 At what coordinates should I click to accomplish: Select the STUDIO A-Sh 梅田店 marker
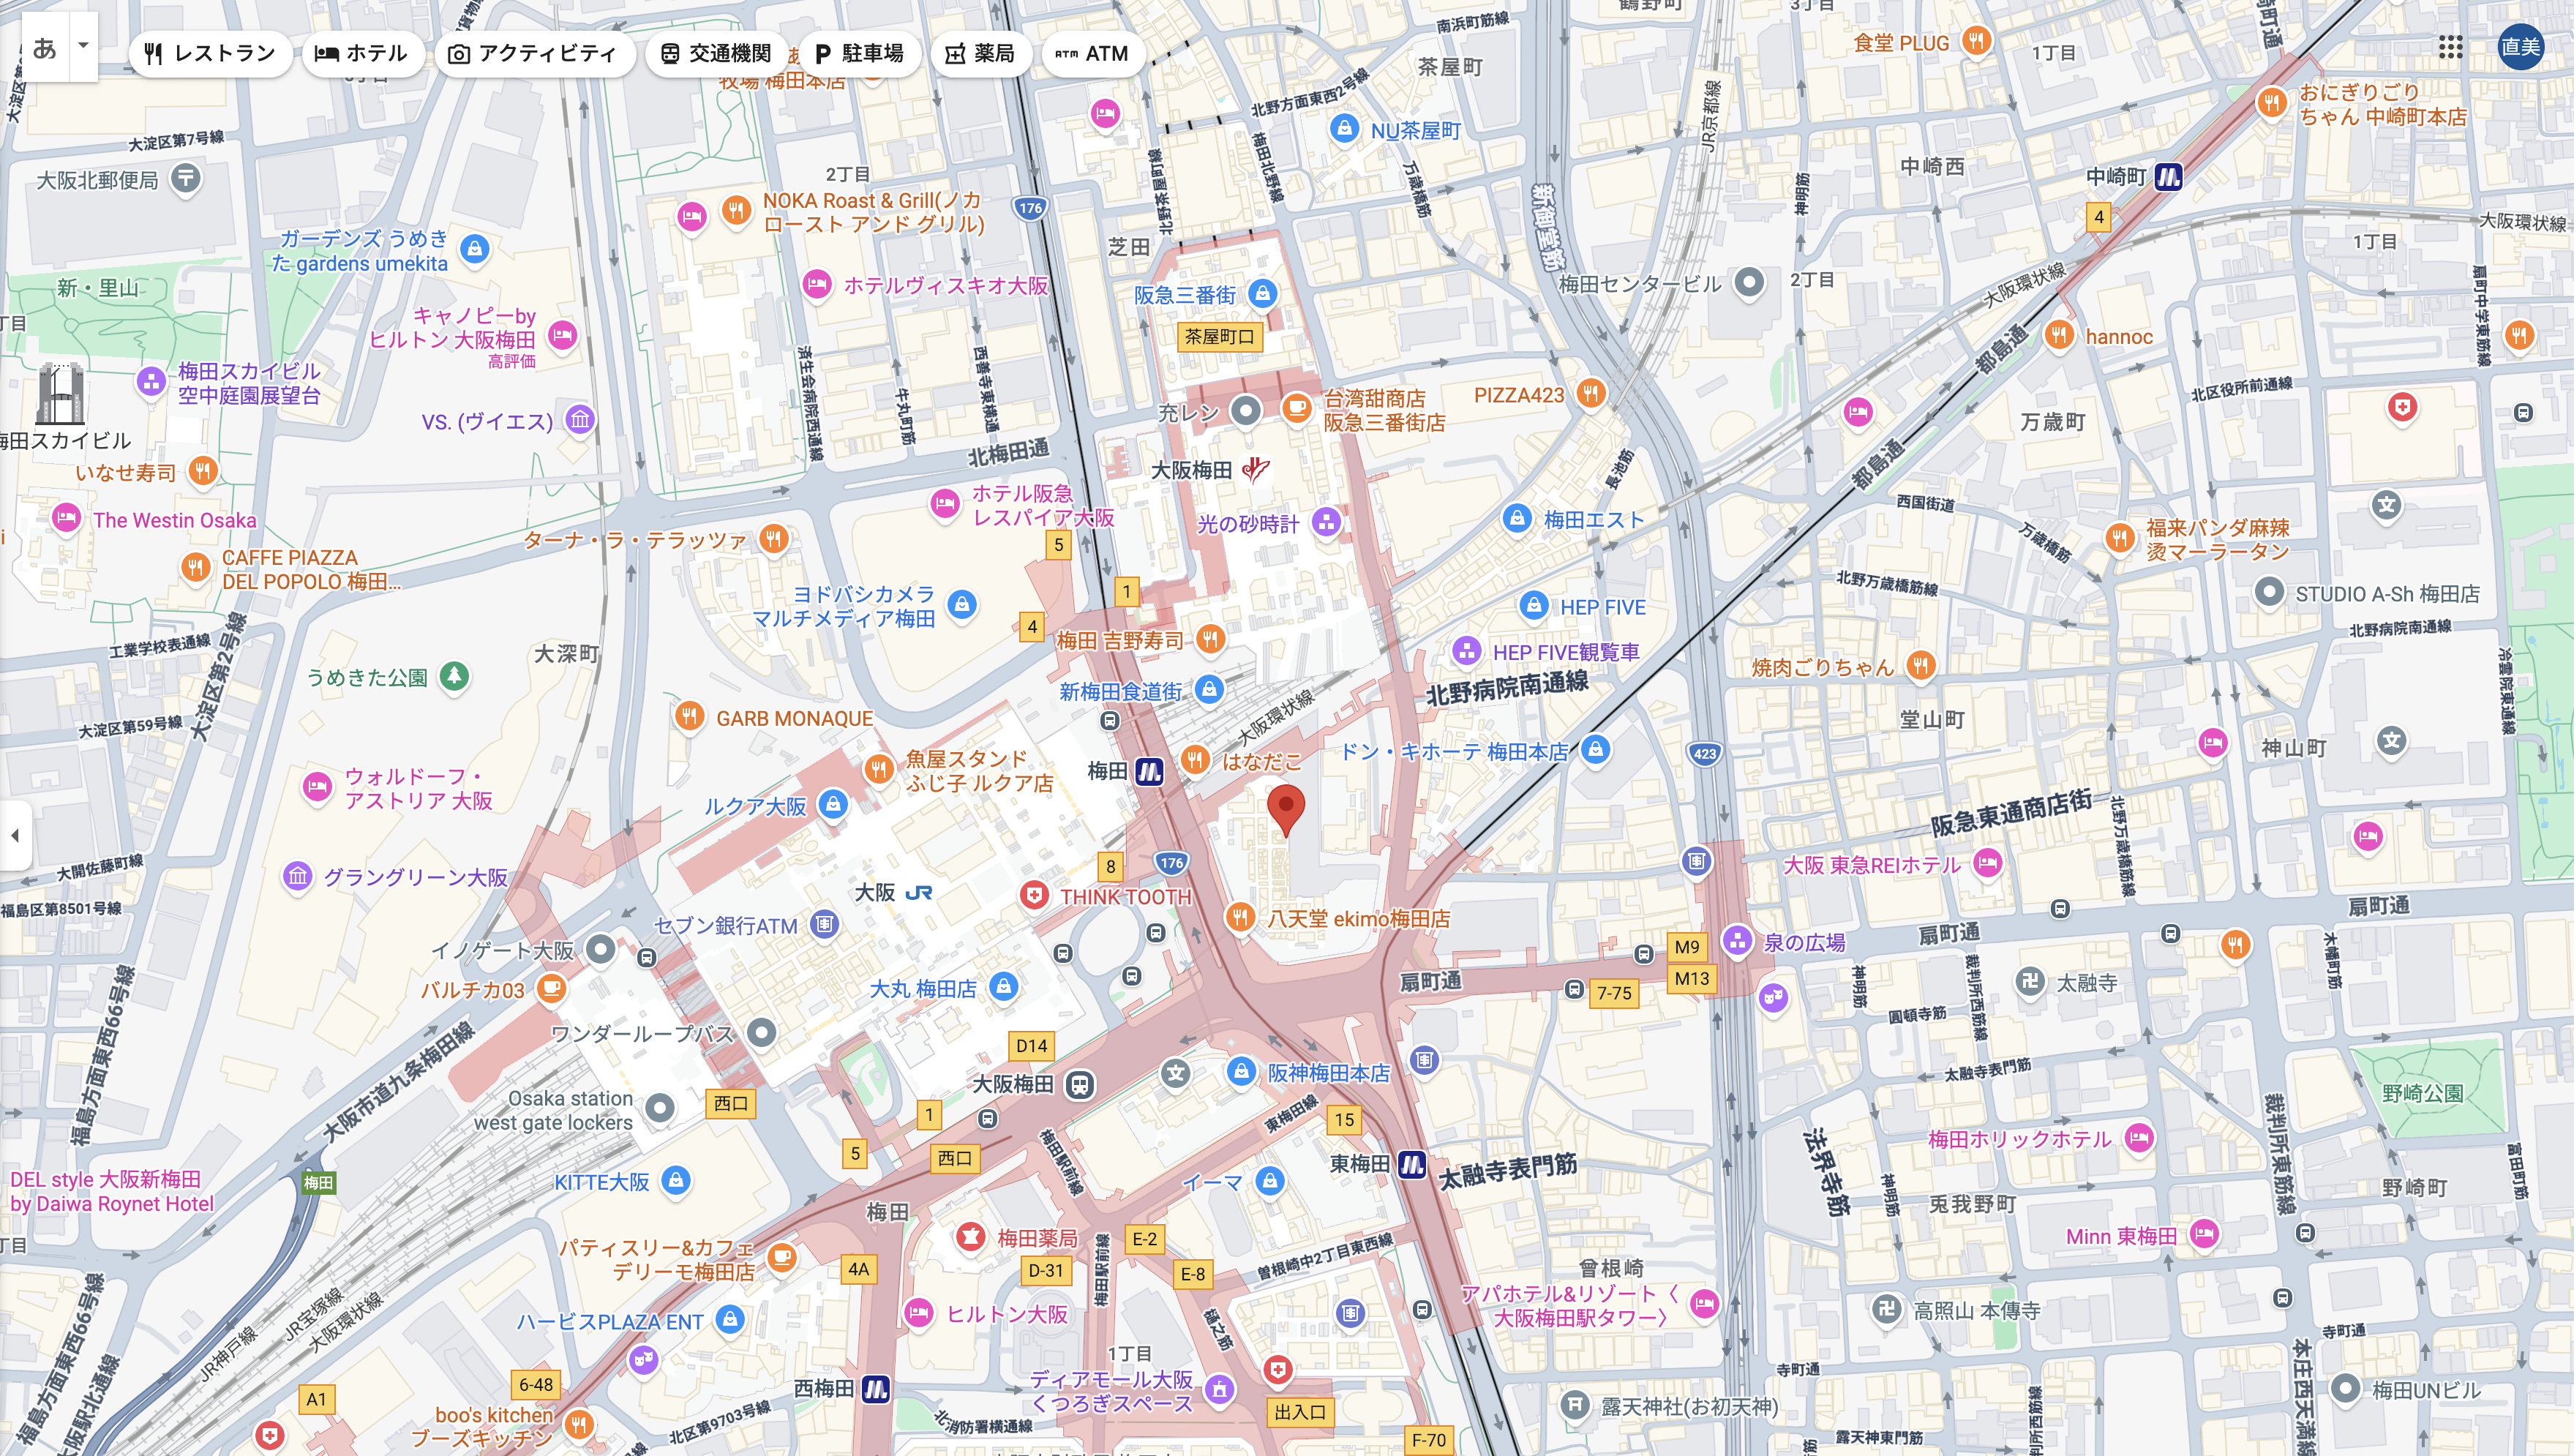coord(2269,592)
